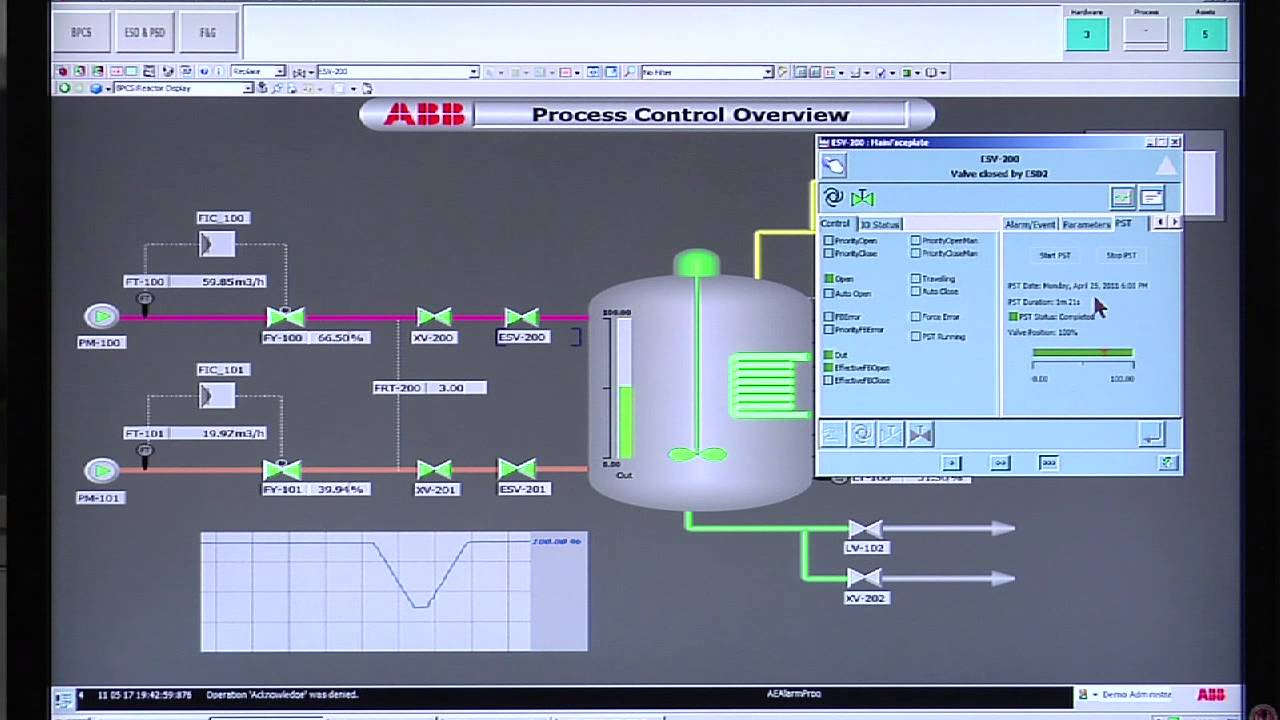Click the green circle icon in second toolbar
This screenshot has width=1280, height=720.
coord(64,88)
